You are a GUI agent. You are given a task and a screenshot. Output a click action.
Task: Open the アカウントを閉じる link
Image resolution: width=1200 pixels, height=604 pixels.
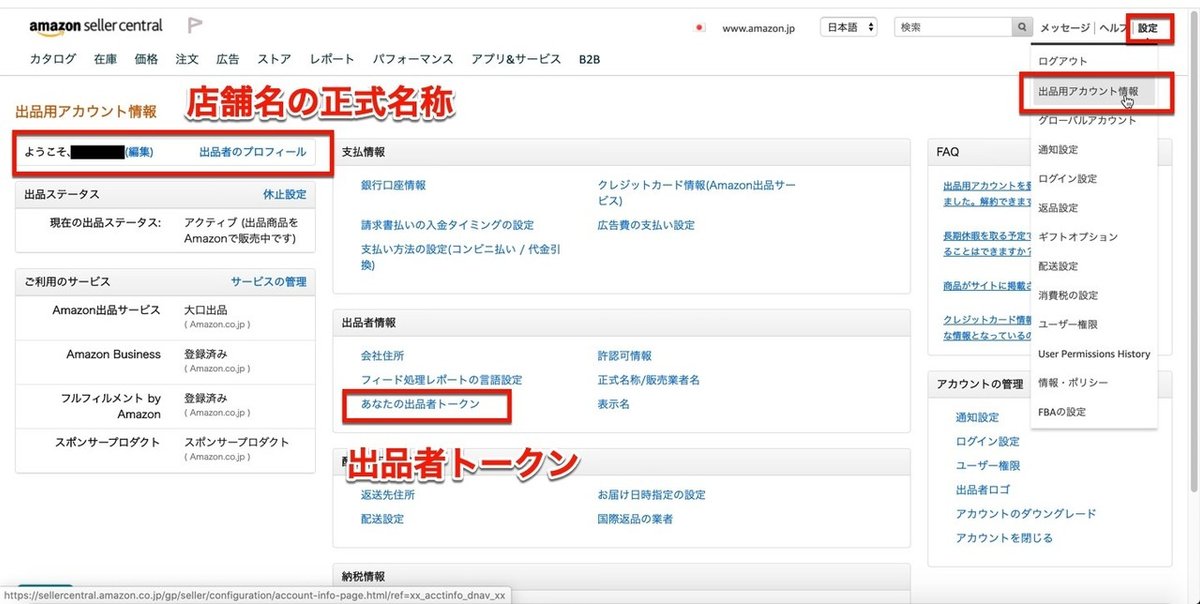click(1004, 537)
